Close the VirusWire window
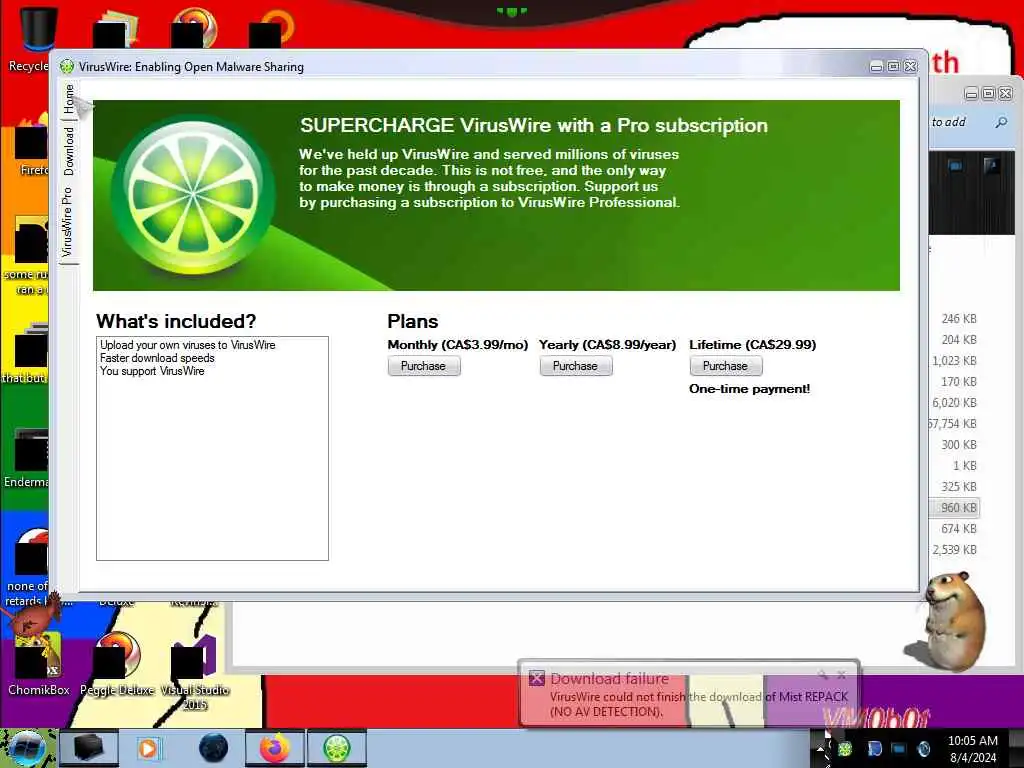The image size is (1024, 768). 910,67
